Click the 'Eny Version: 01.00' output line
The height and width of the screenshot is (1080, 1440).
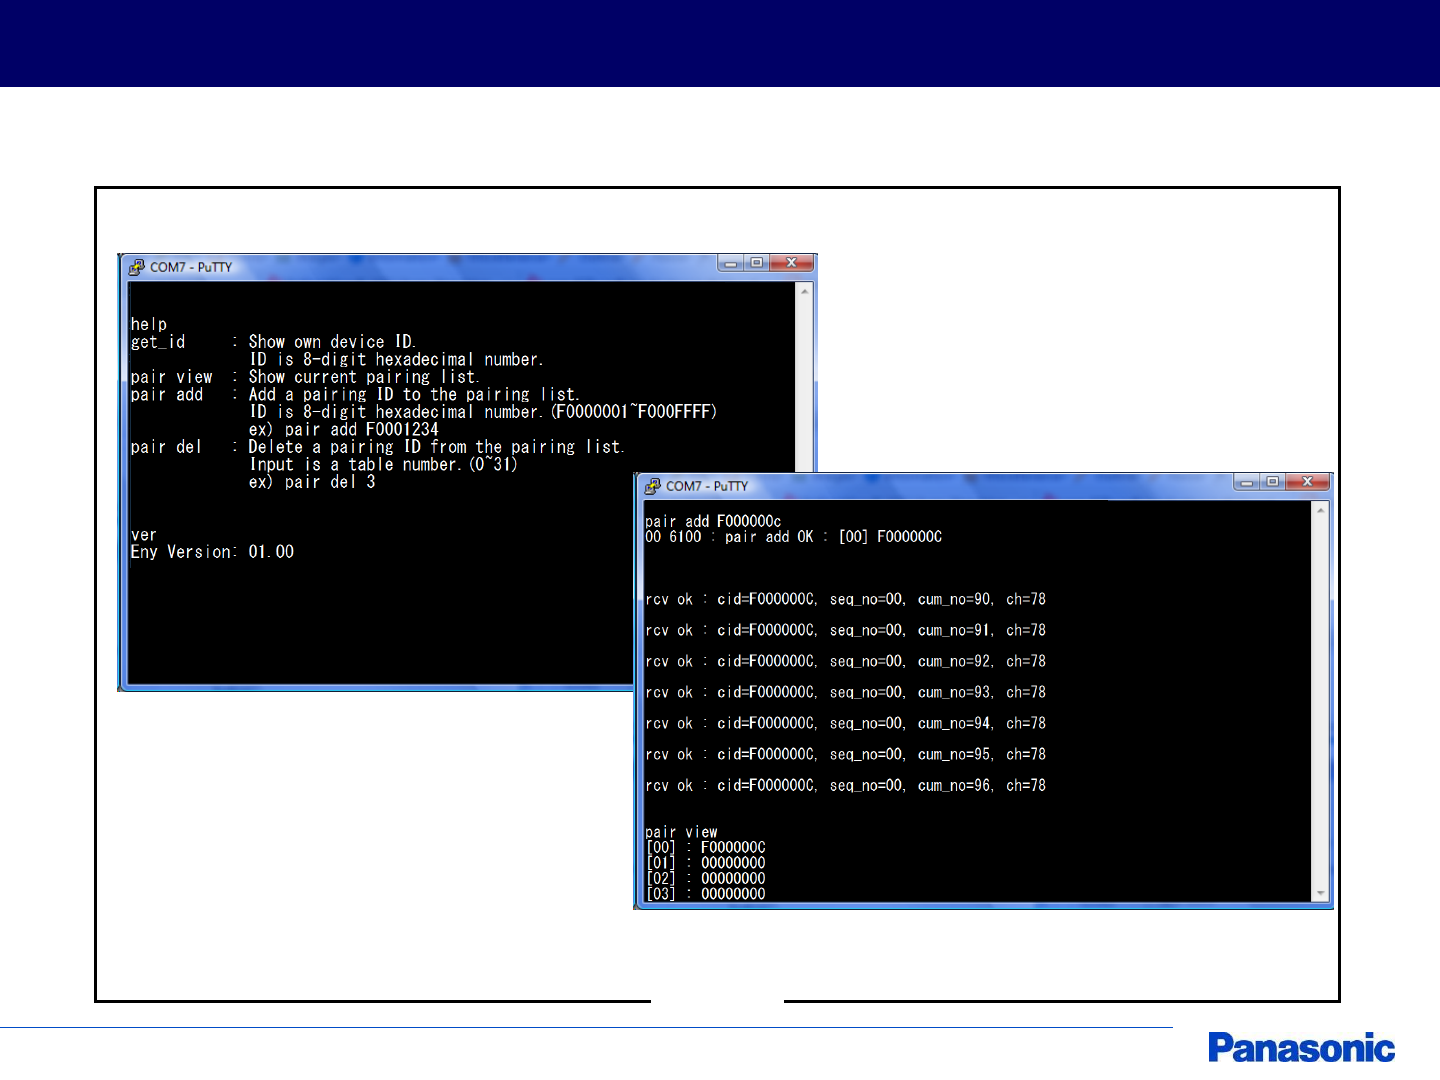(x=212, y=552)
